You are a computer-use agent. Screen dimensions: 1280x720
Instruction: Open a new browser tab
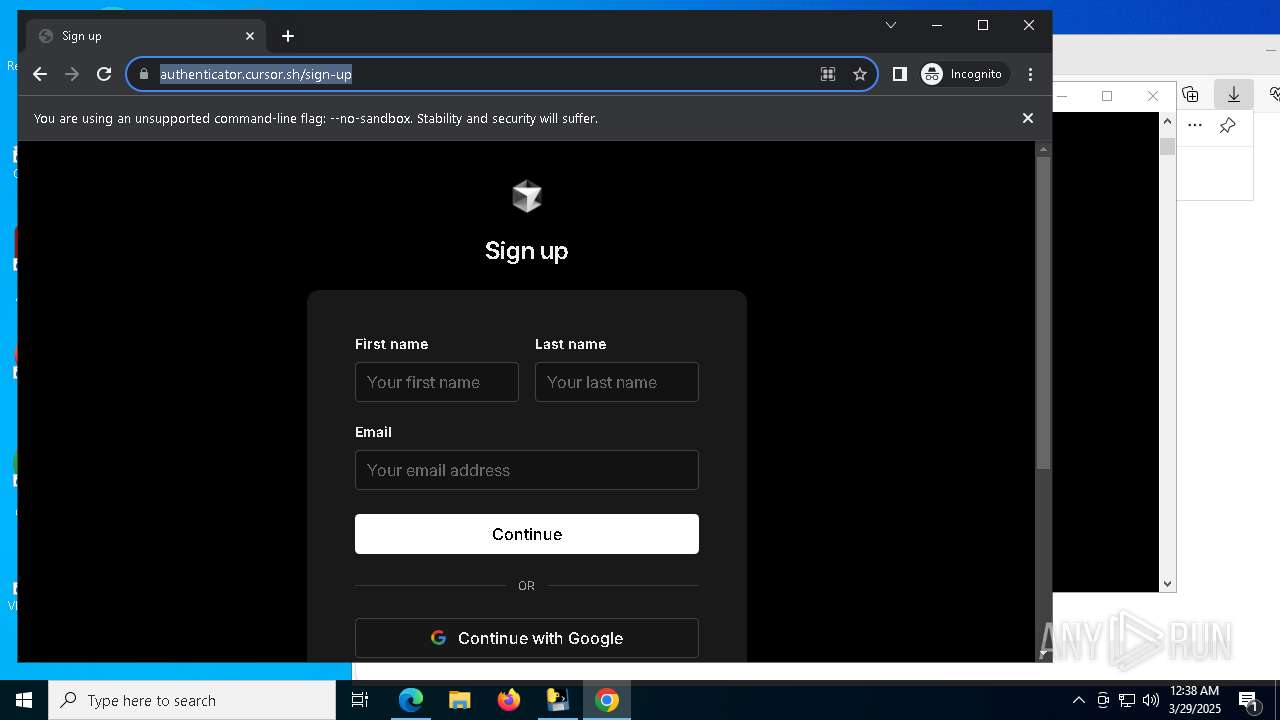tap(288, 36)
